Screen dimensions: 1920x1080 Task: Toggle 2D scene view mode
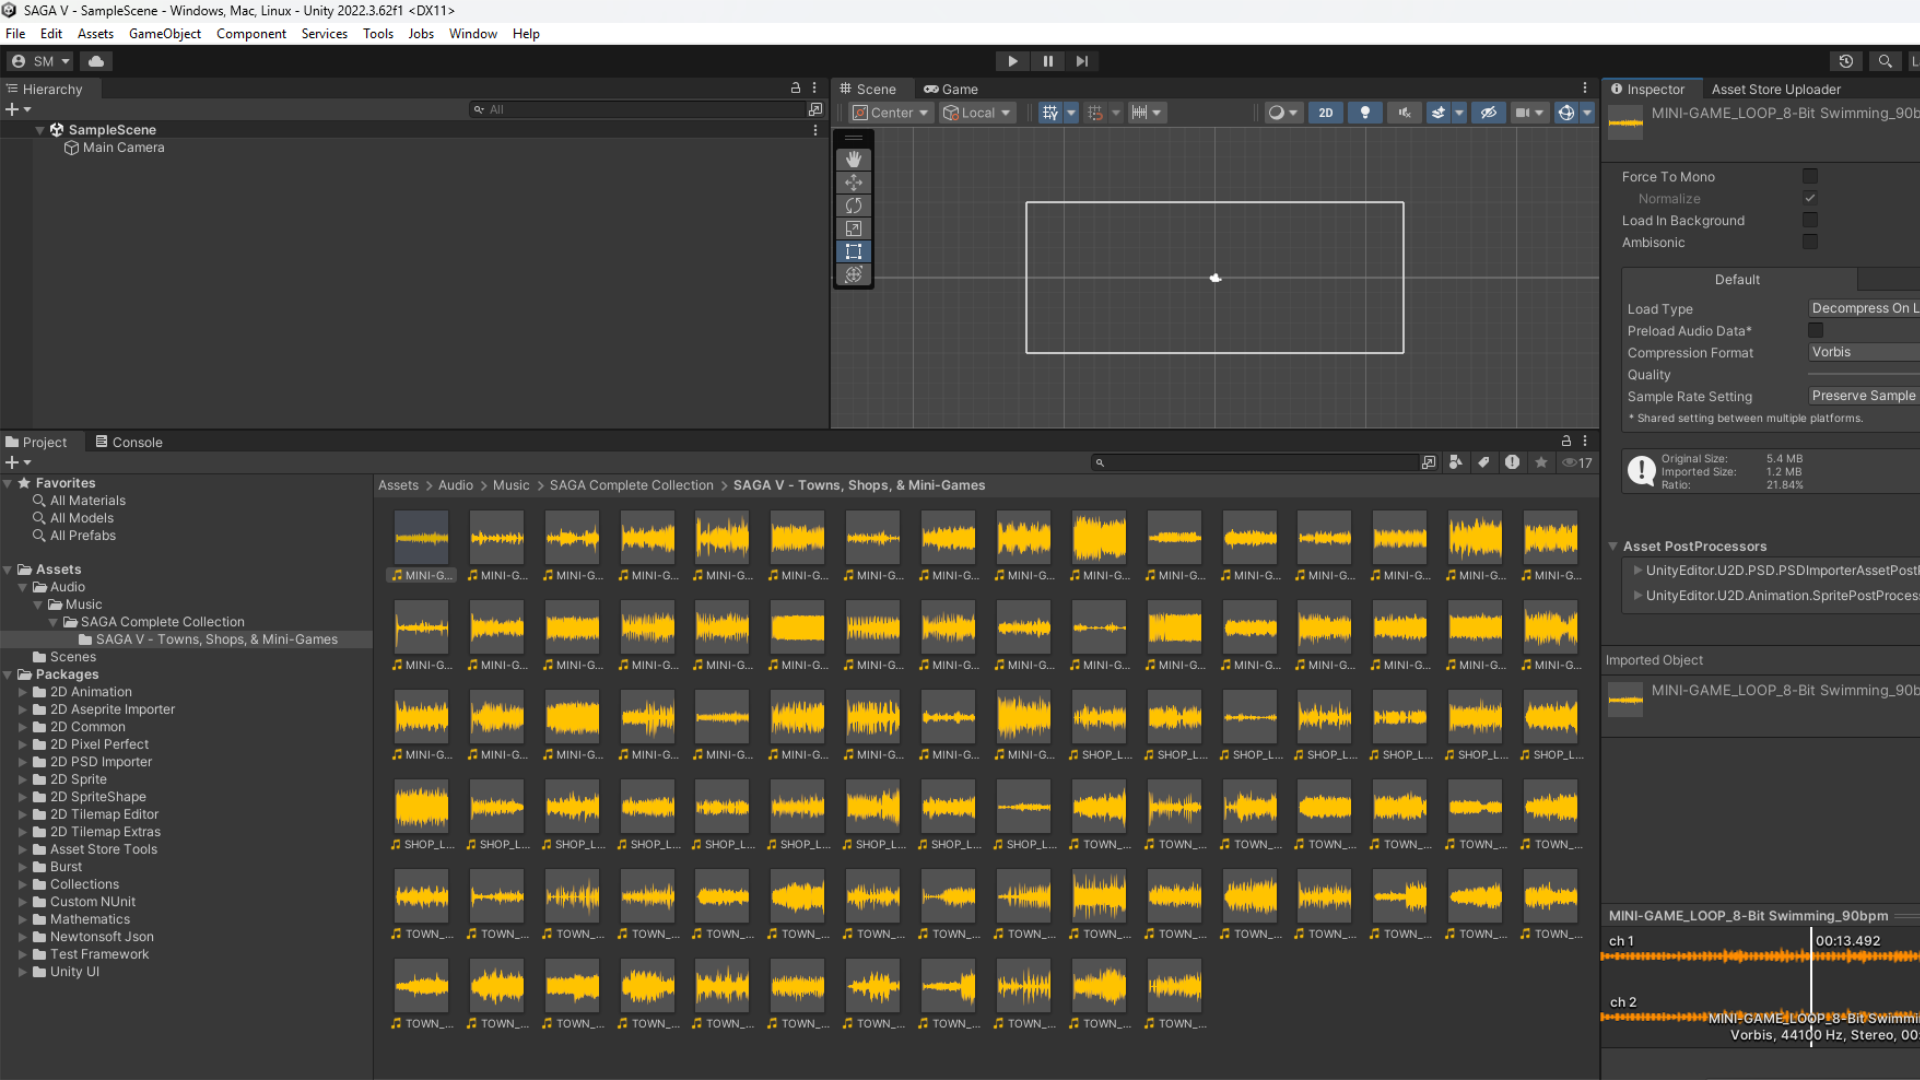pos(1325,112)
